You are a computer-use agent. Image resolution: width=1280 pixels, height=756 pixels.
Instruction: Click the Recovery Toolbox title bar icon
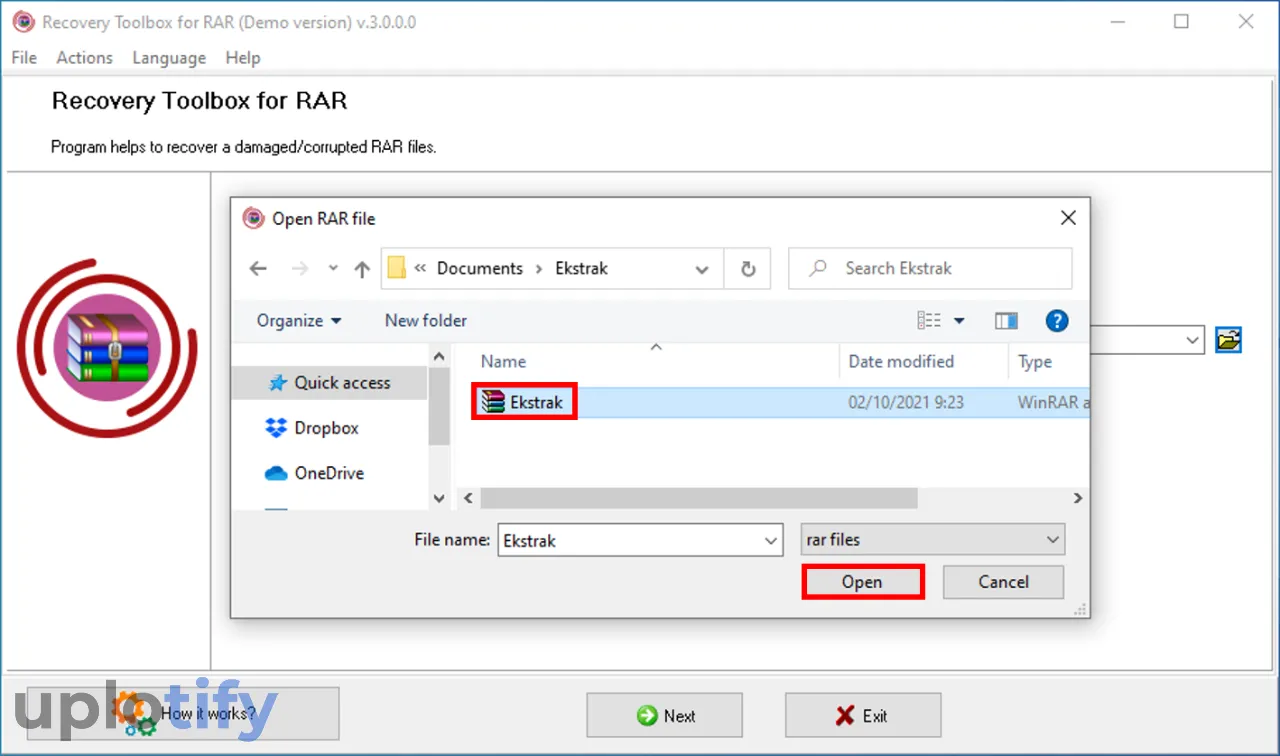(x=23, y=22)
